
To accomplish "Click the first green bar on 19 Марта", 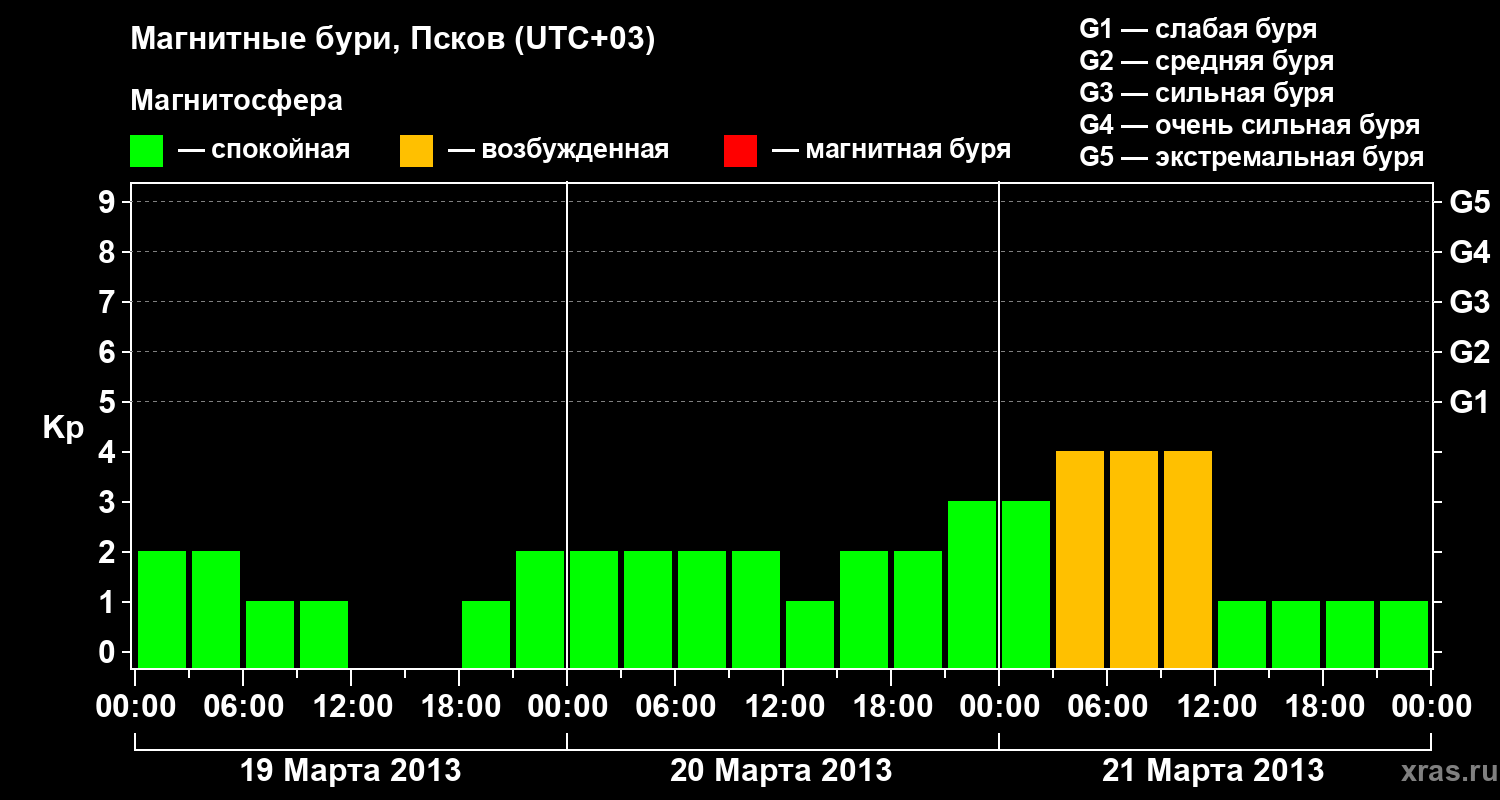I will point(162,609).
